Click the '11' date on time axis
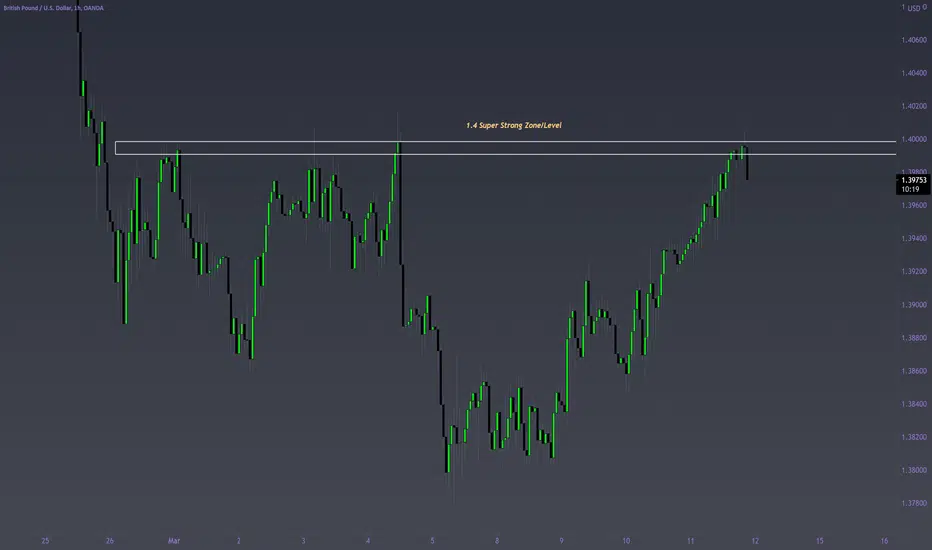932x550 pixels. coord(690,540)
